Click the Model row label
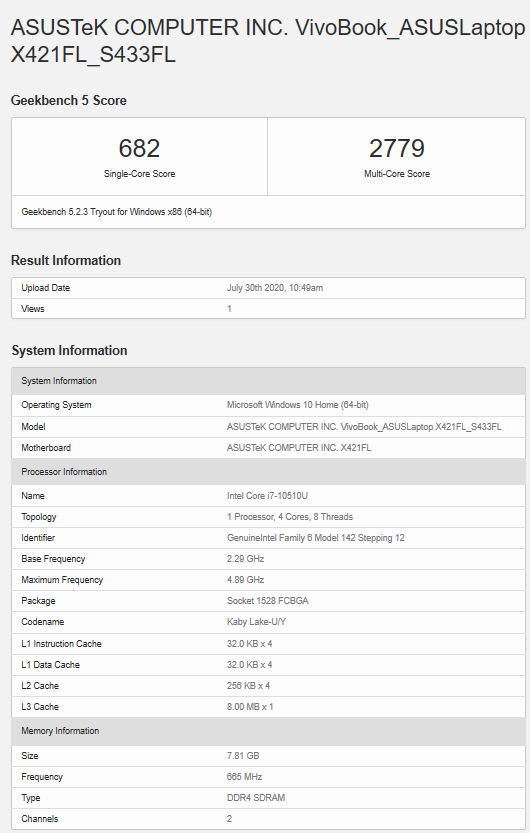This screenshot has height=833, width=530. (33, 427)
